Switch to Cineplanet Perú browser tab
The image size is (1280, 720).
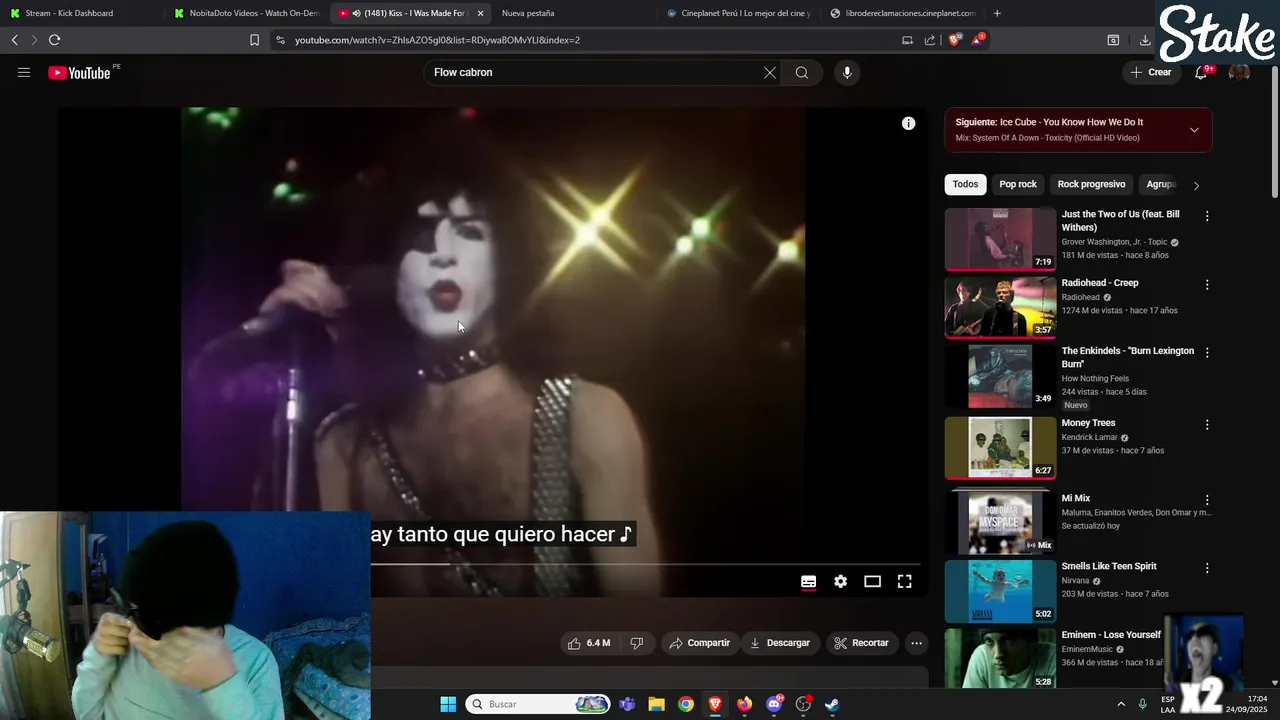(740, 13)
